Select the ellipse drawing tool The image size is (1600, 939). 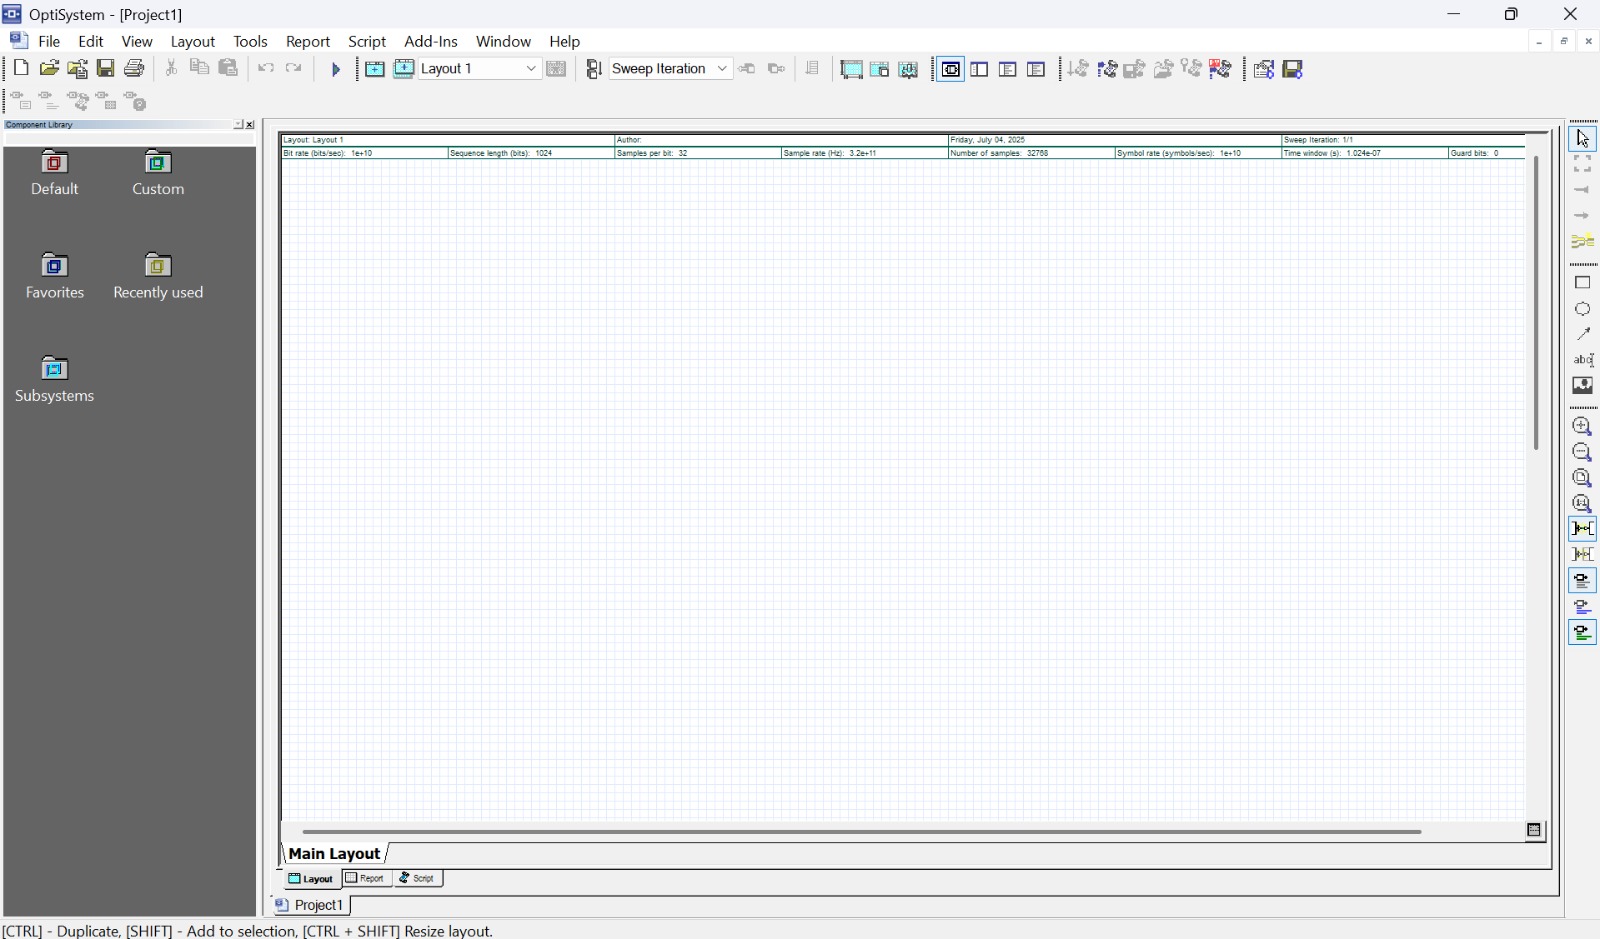[1582, 309]
